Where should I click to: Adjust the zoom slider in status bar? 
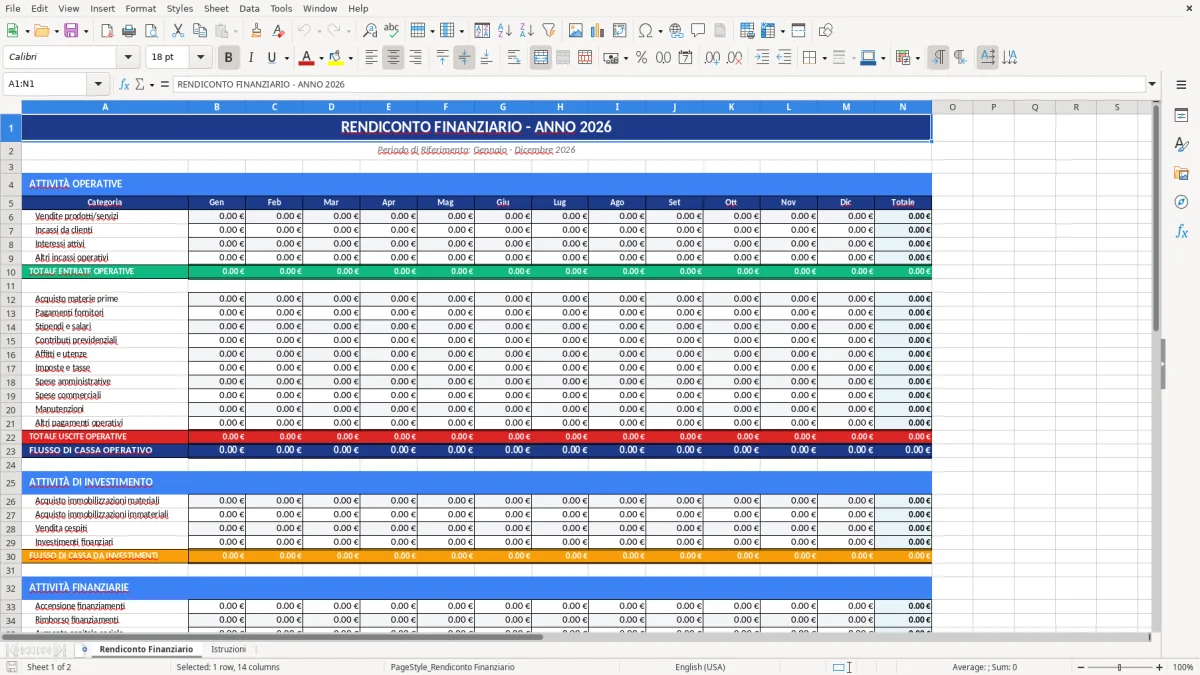click(1120, 667)
